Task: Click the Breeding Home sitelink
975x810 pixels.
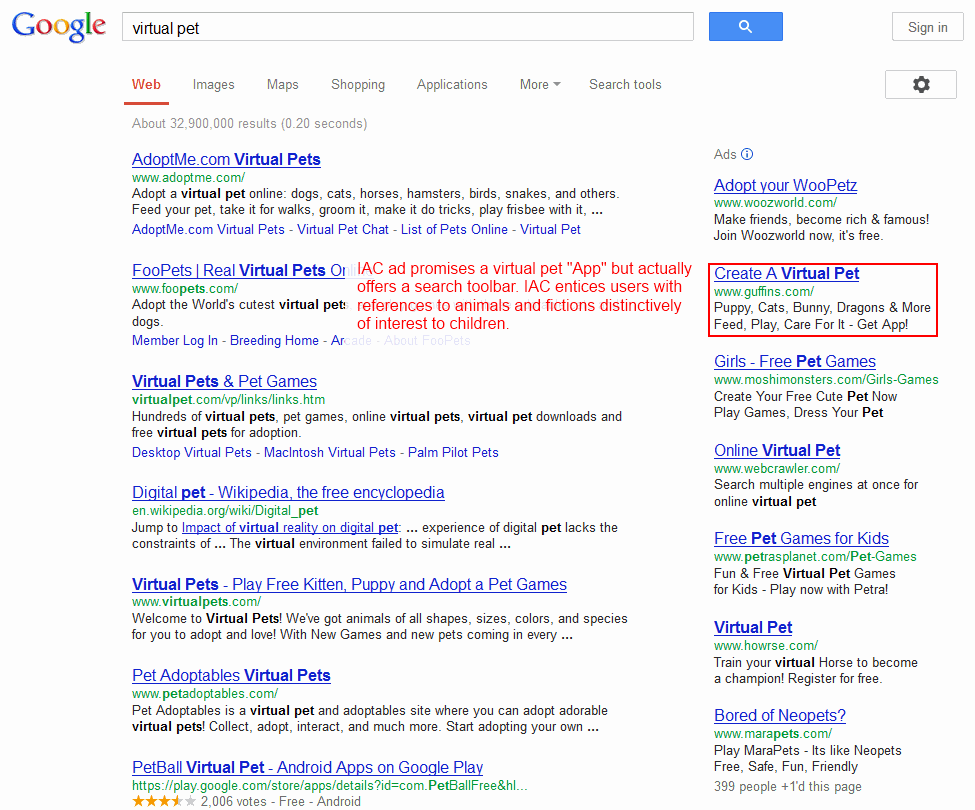Action: 274,341
